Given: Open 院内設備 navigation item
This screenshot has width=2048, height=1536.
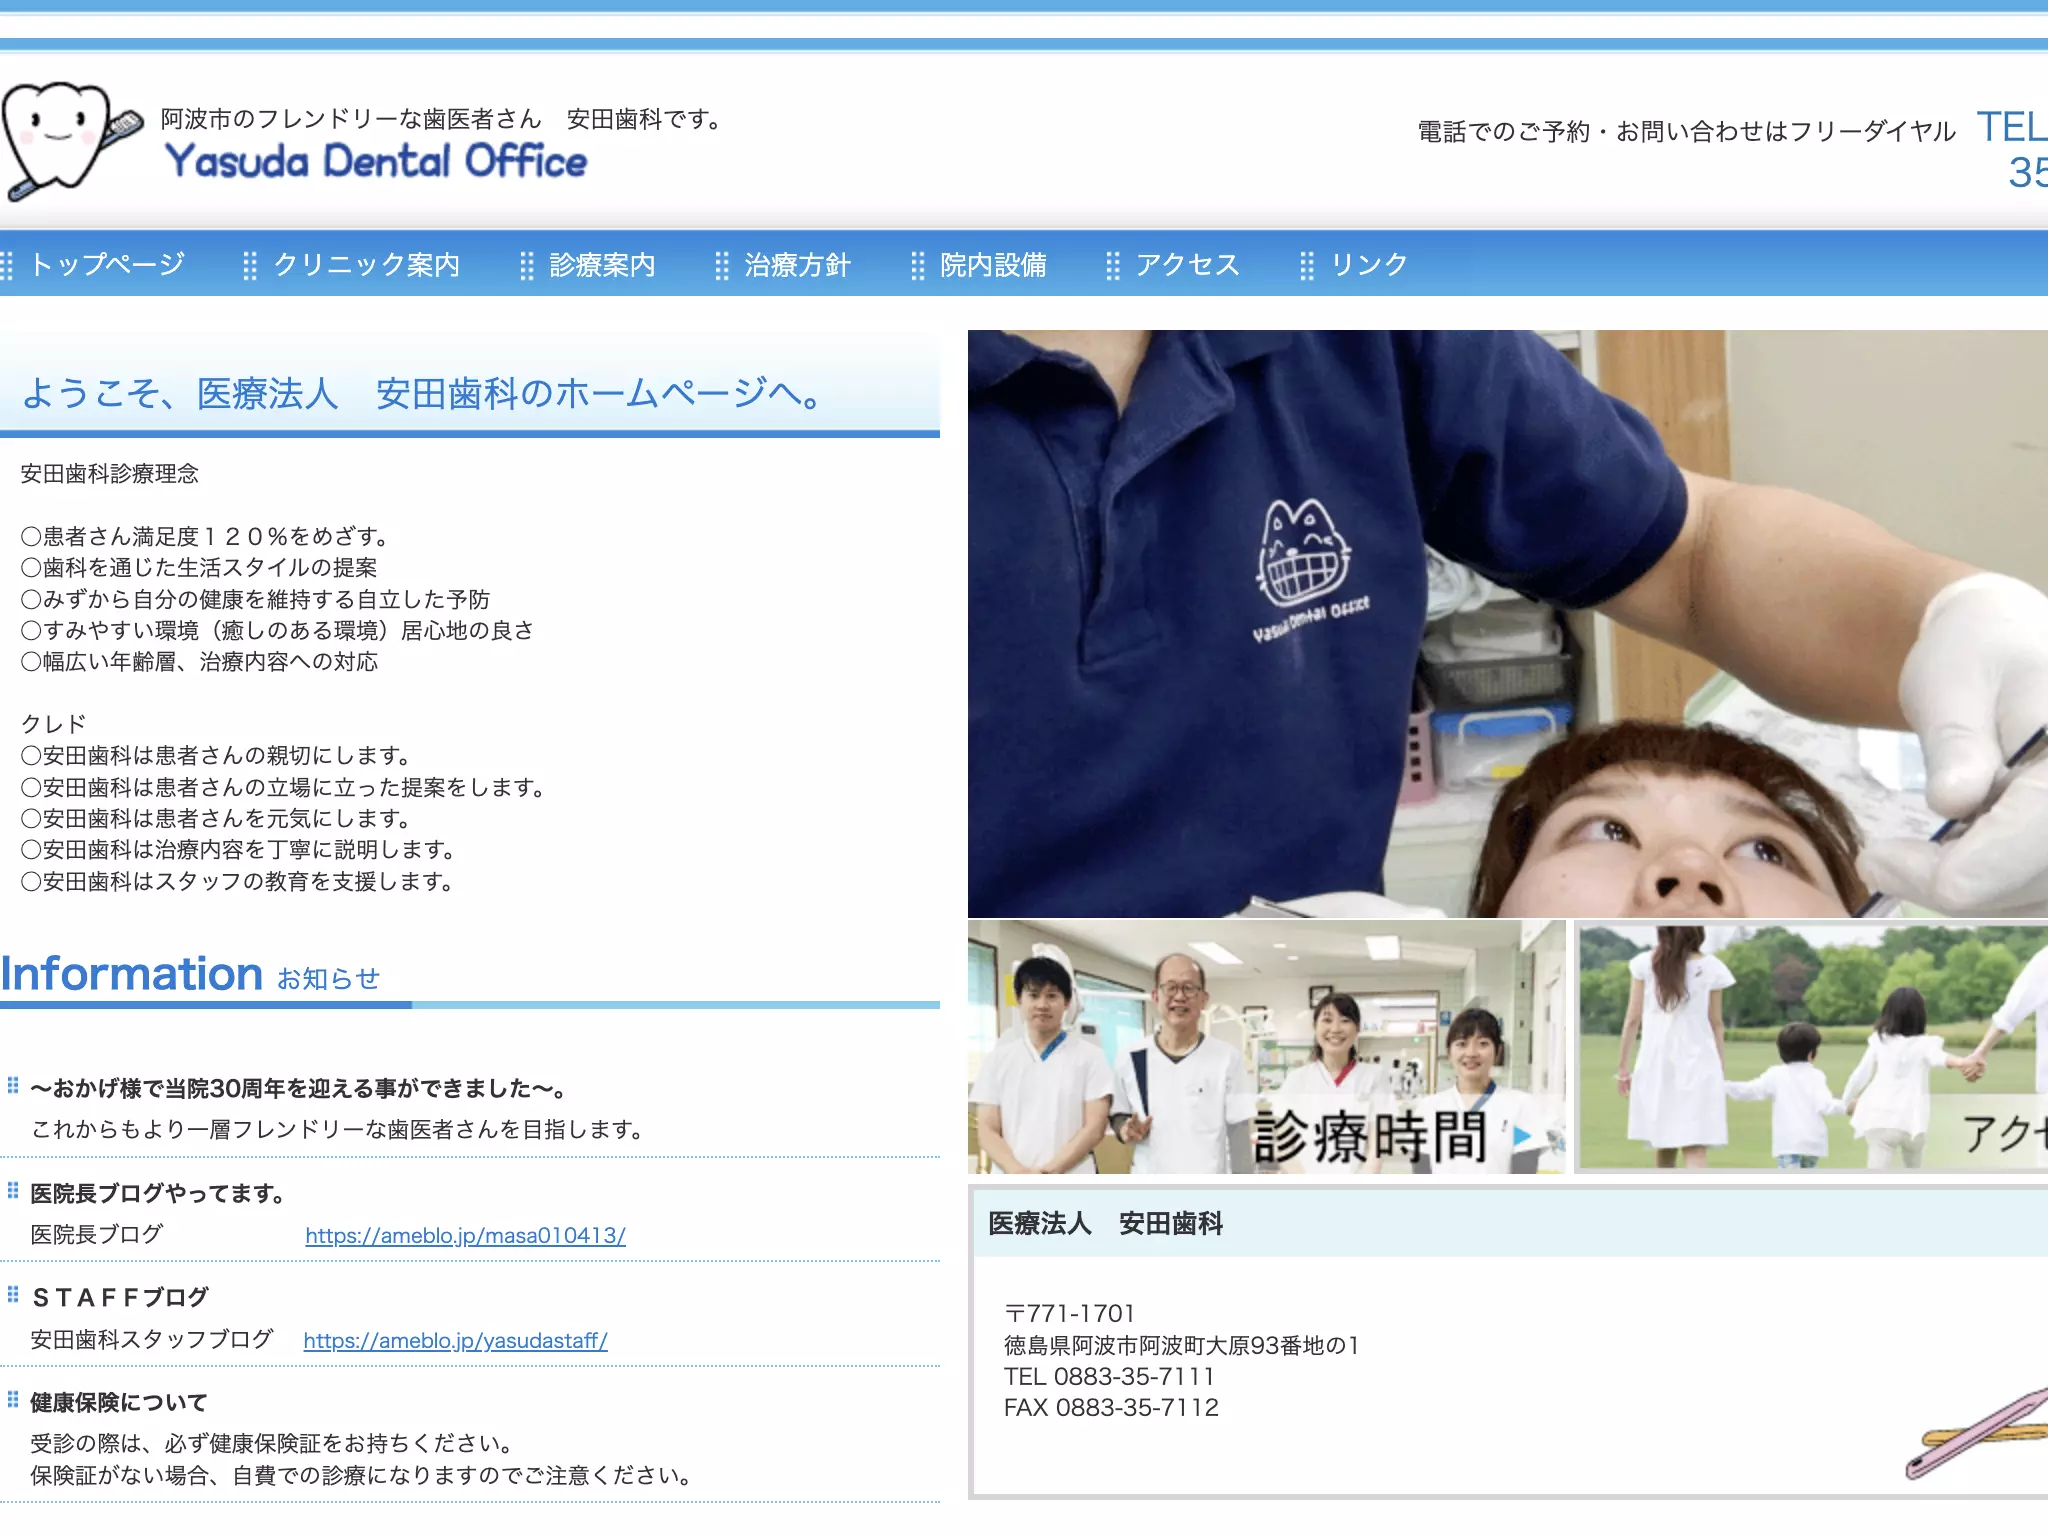Looking at the screenshot, I should 993,264.
